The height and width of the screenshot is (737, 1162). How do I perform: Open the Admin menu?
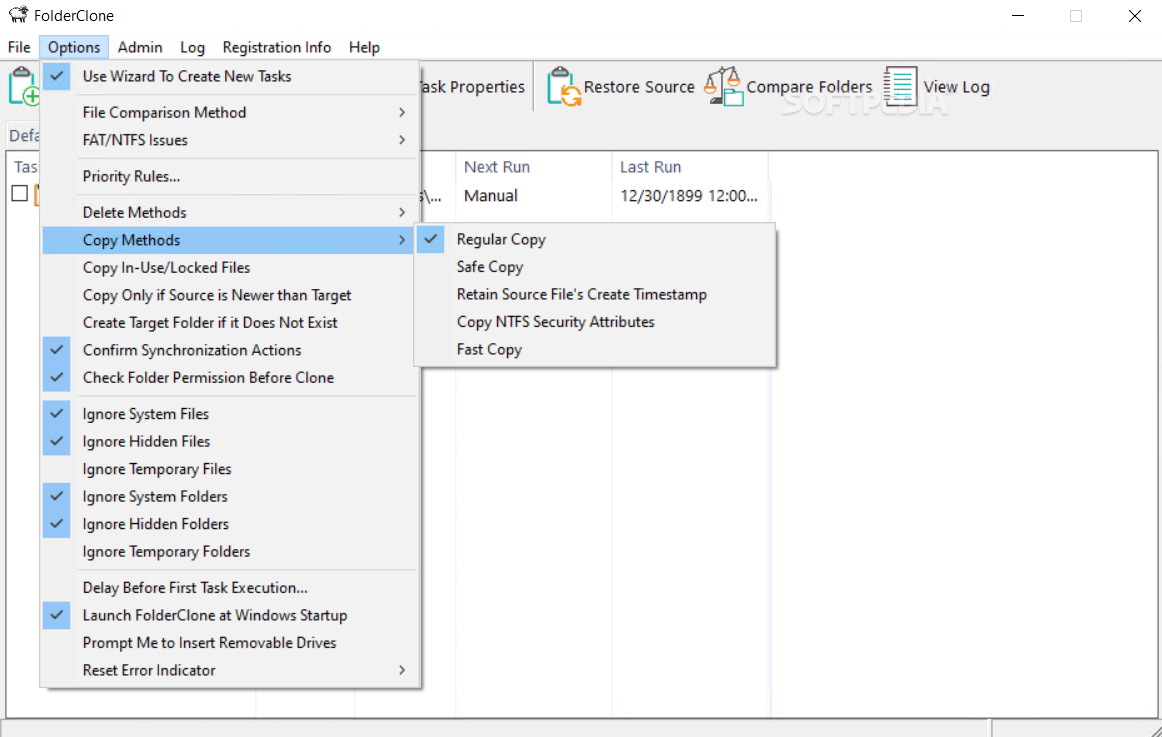[140, 47]
